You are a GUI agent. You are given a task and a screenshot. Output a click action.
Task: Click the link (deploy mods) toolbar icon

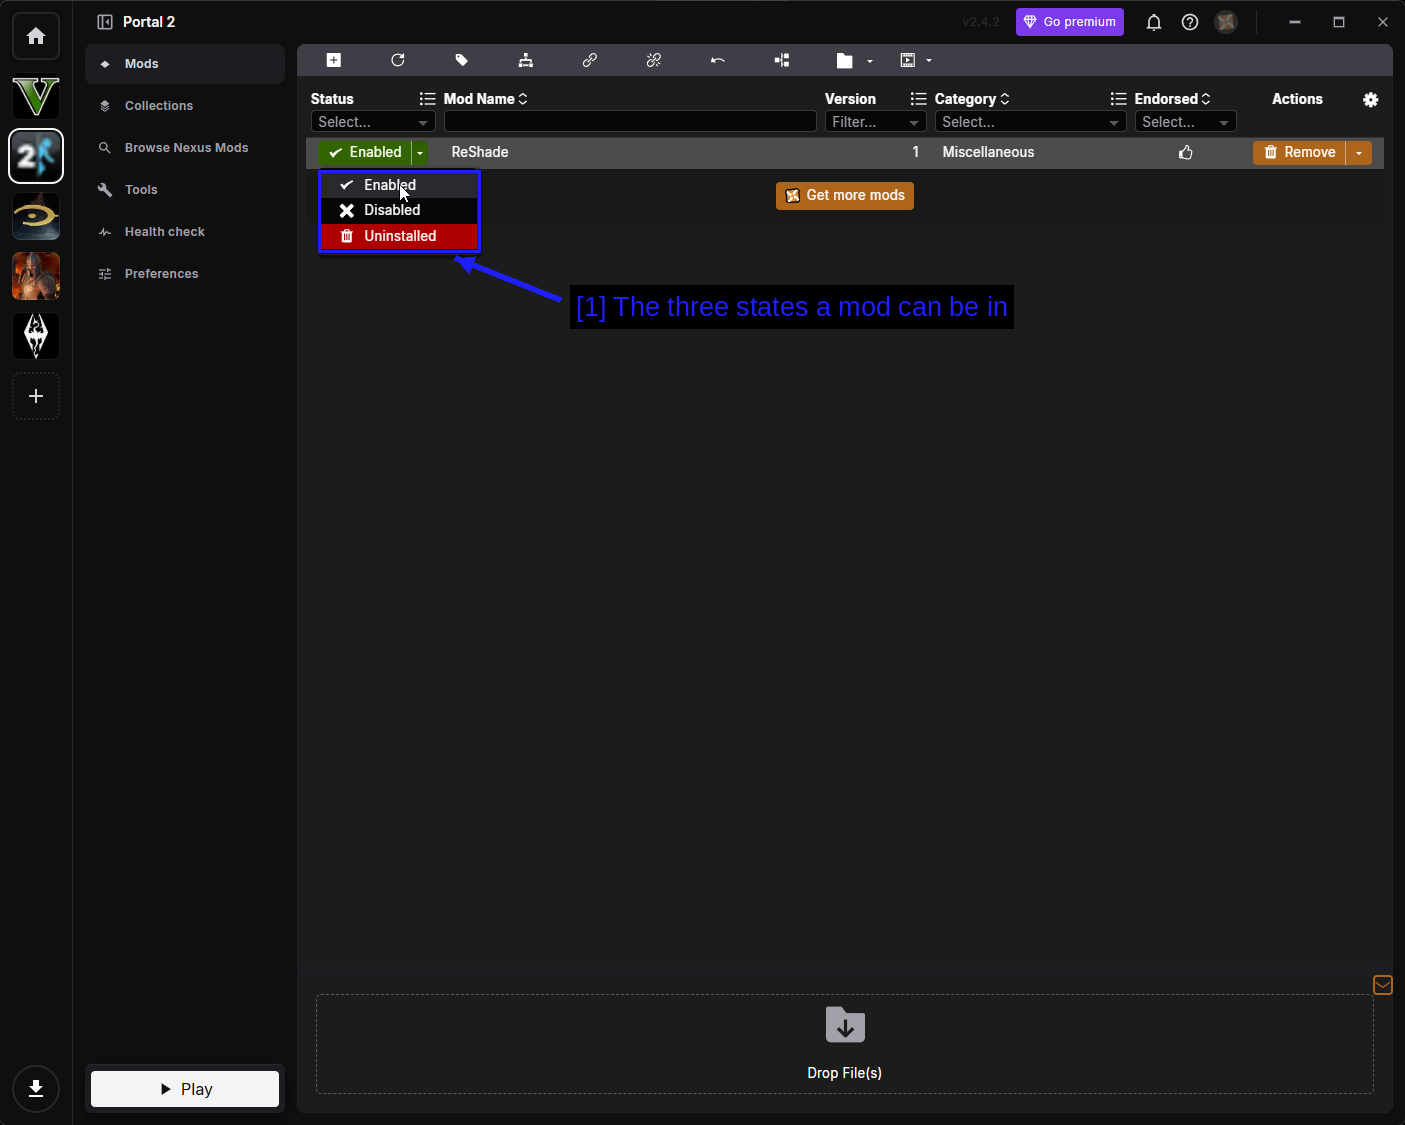tap(590, 61)
